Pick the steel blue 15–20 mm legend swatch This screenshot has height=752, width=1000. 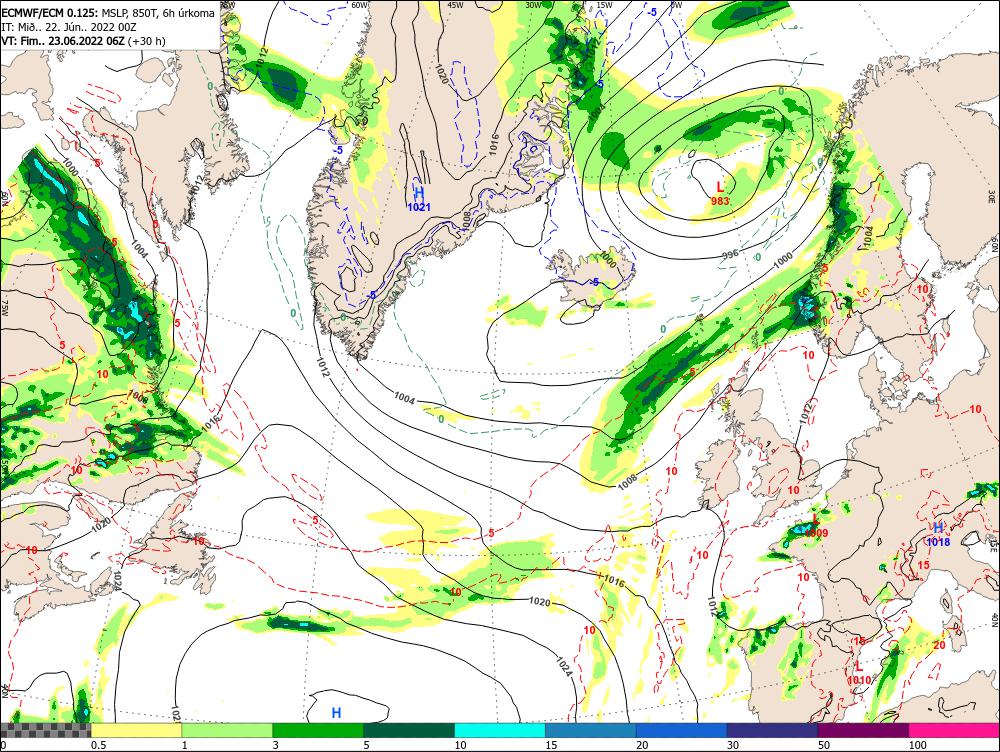(x=591, y=730)
